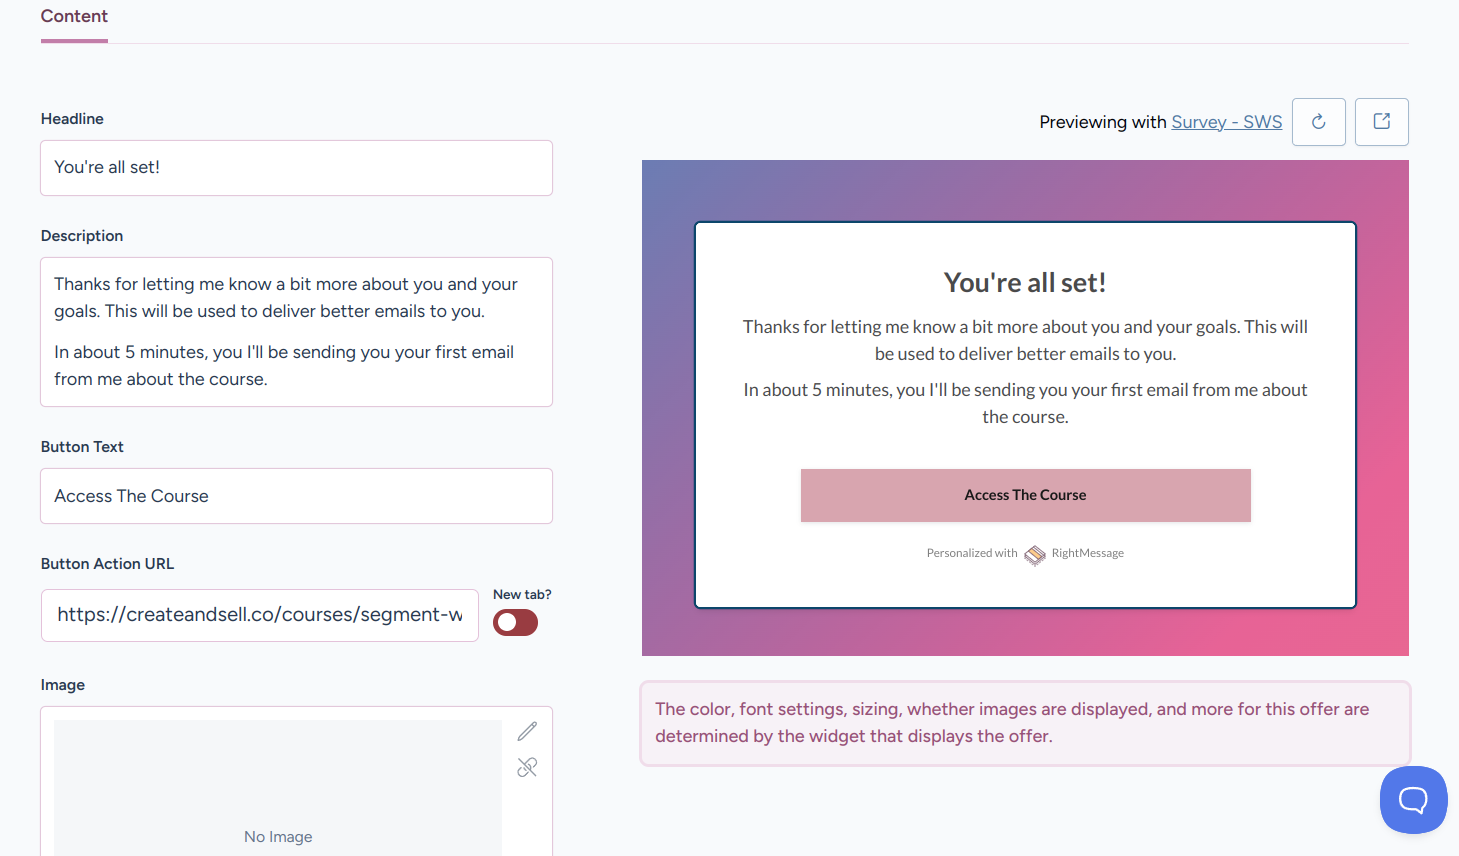Focus the Button Text input field
The width and height of the screenshot is (1459, 856).
tap(296, 496)
